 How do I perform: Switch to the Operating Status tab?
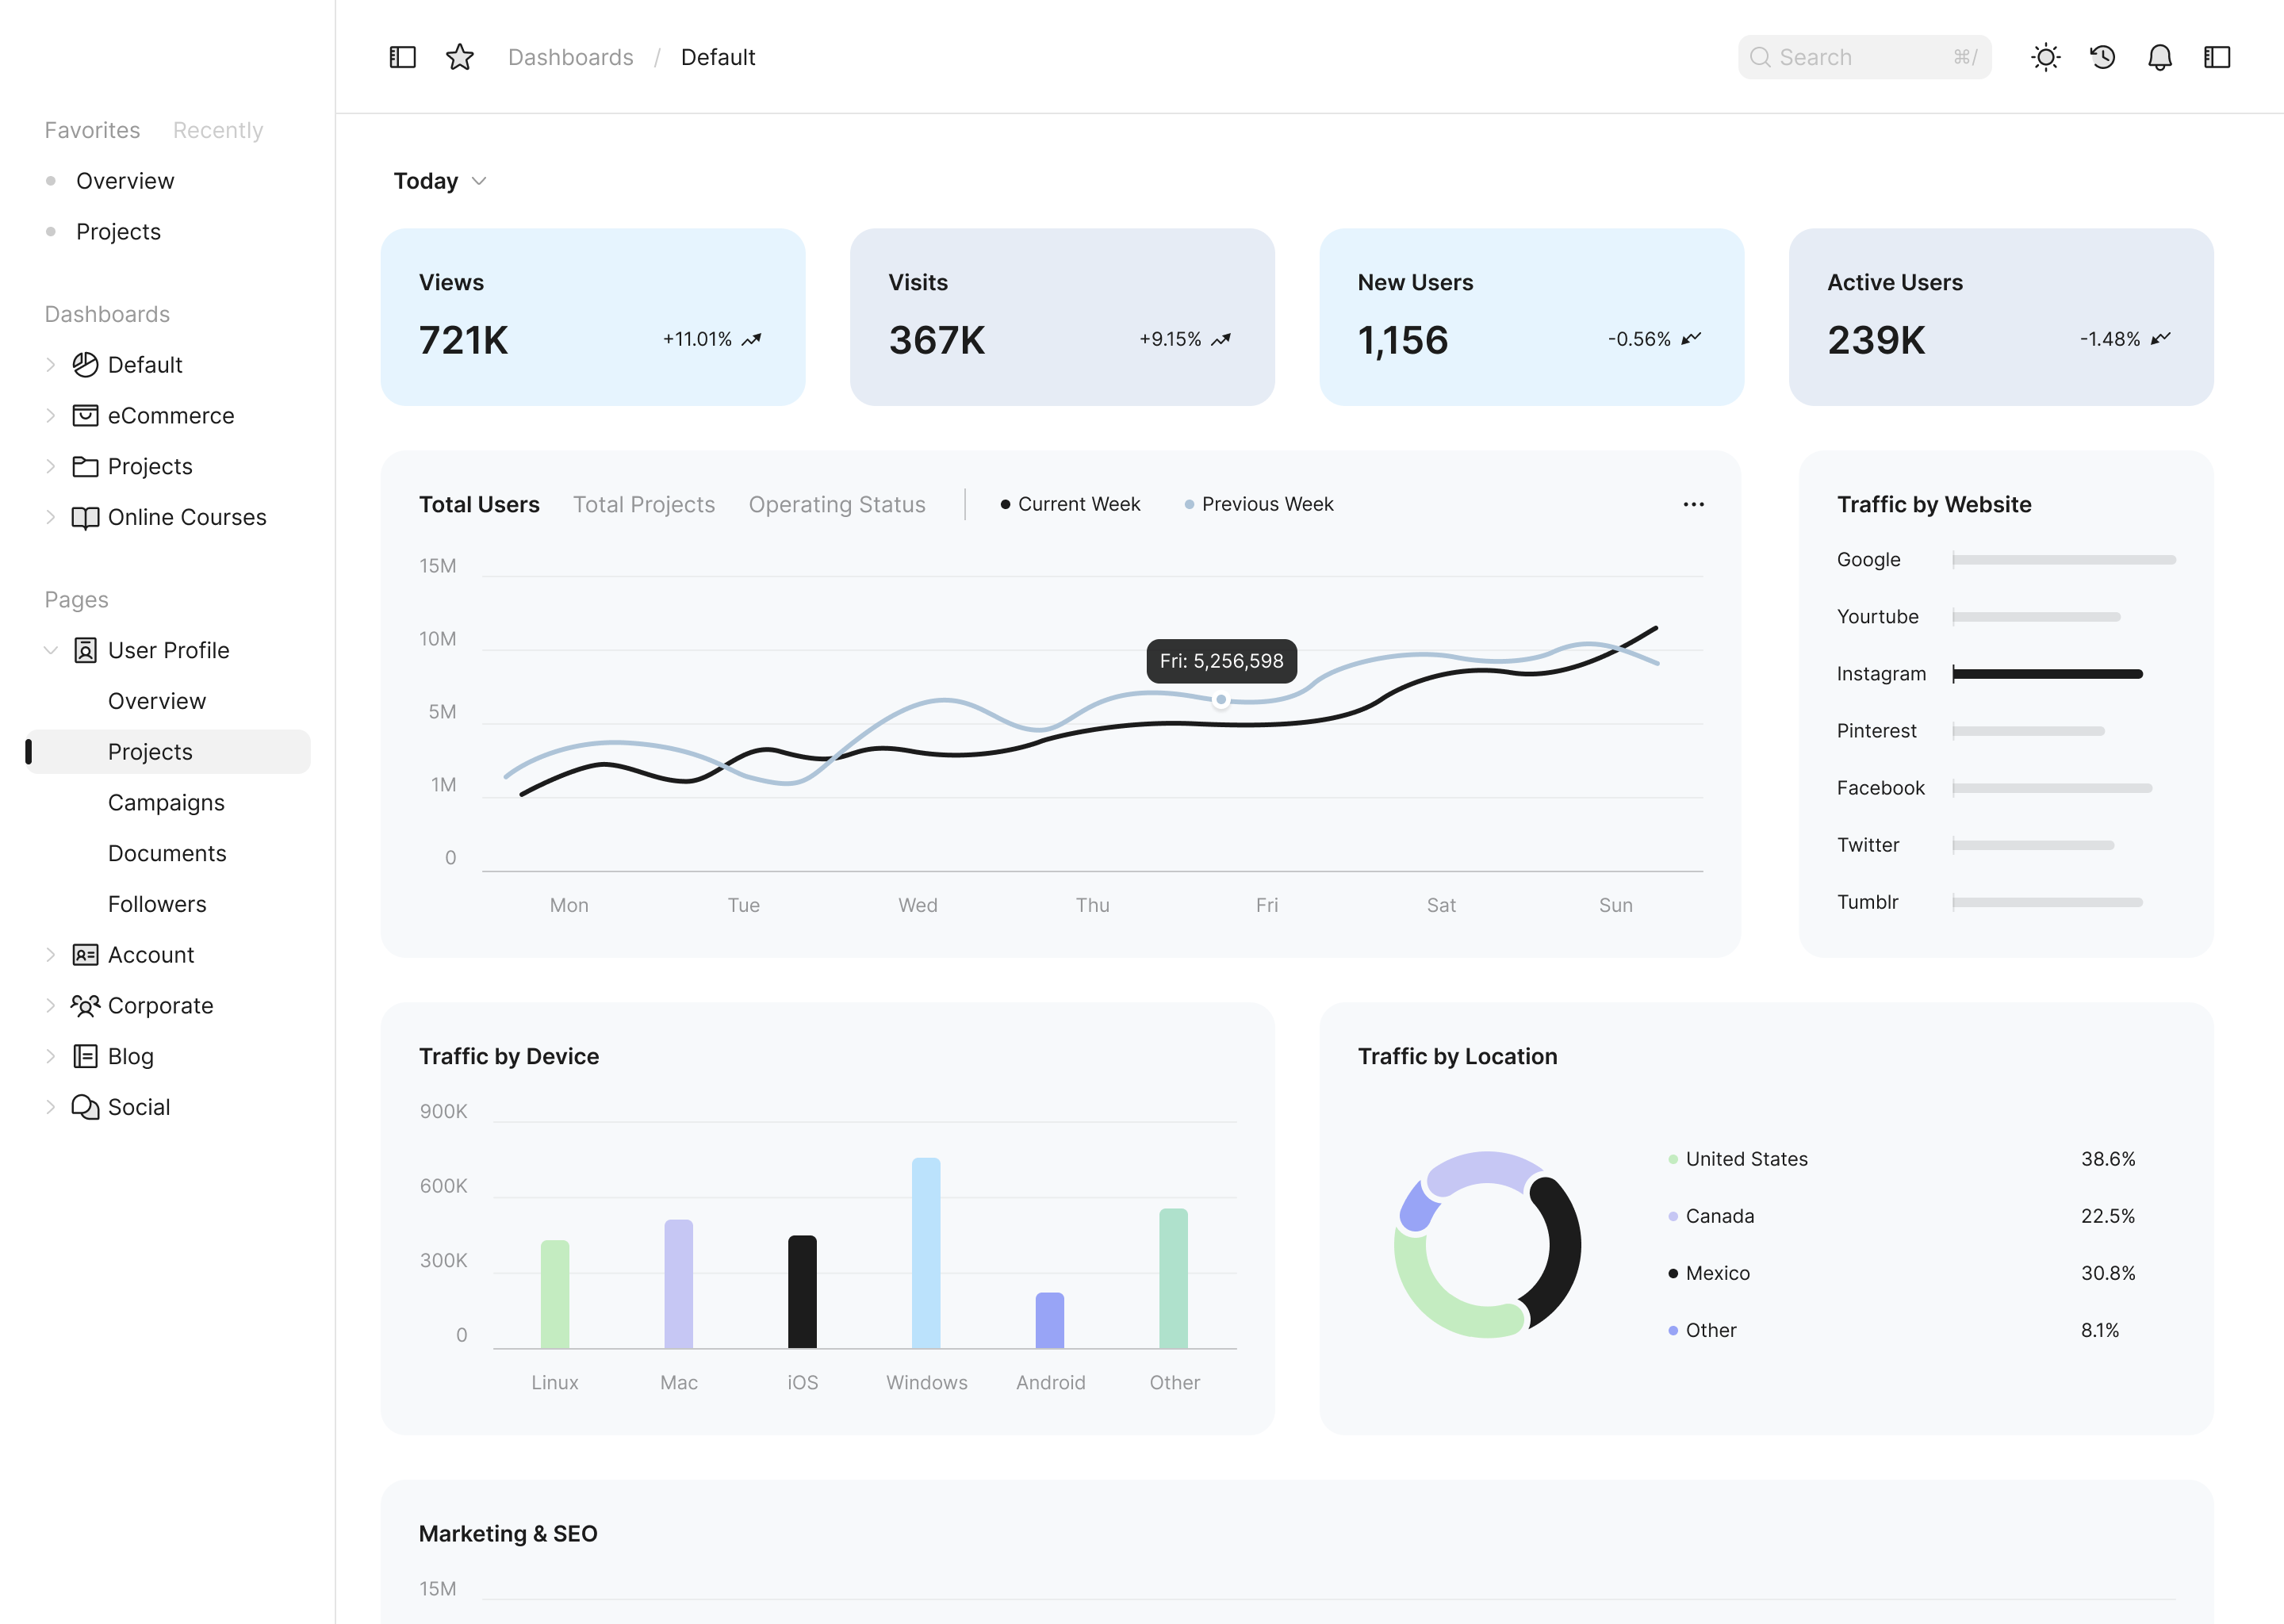point(836,504)
